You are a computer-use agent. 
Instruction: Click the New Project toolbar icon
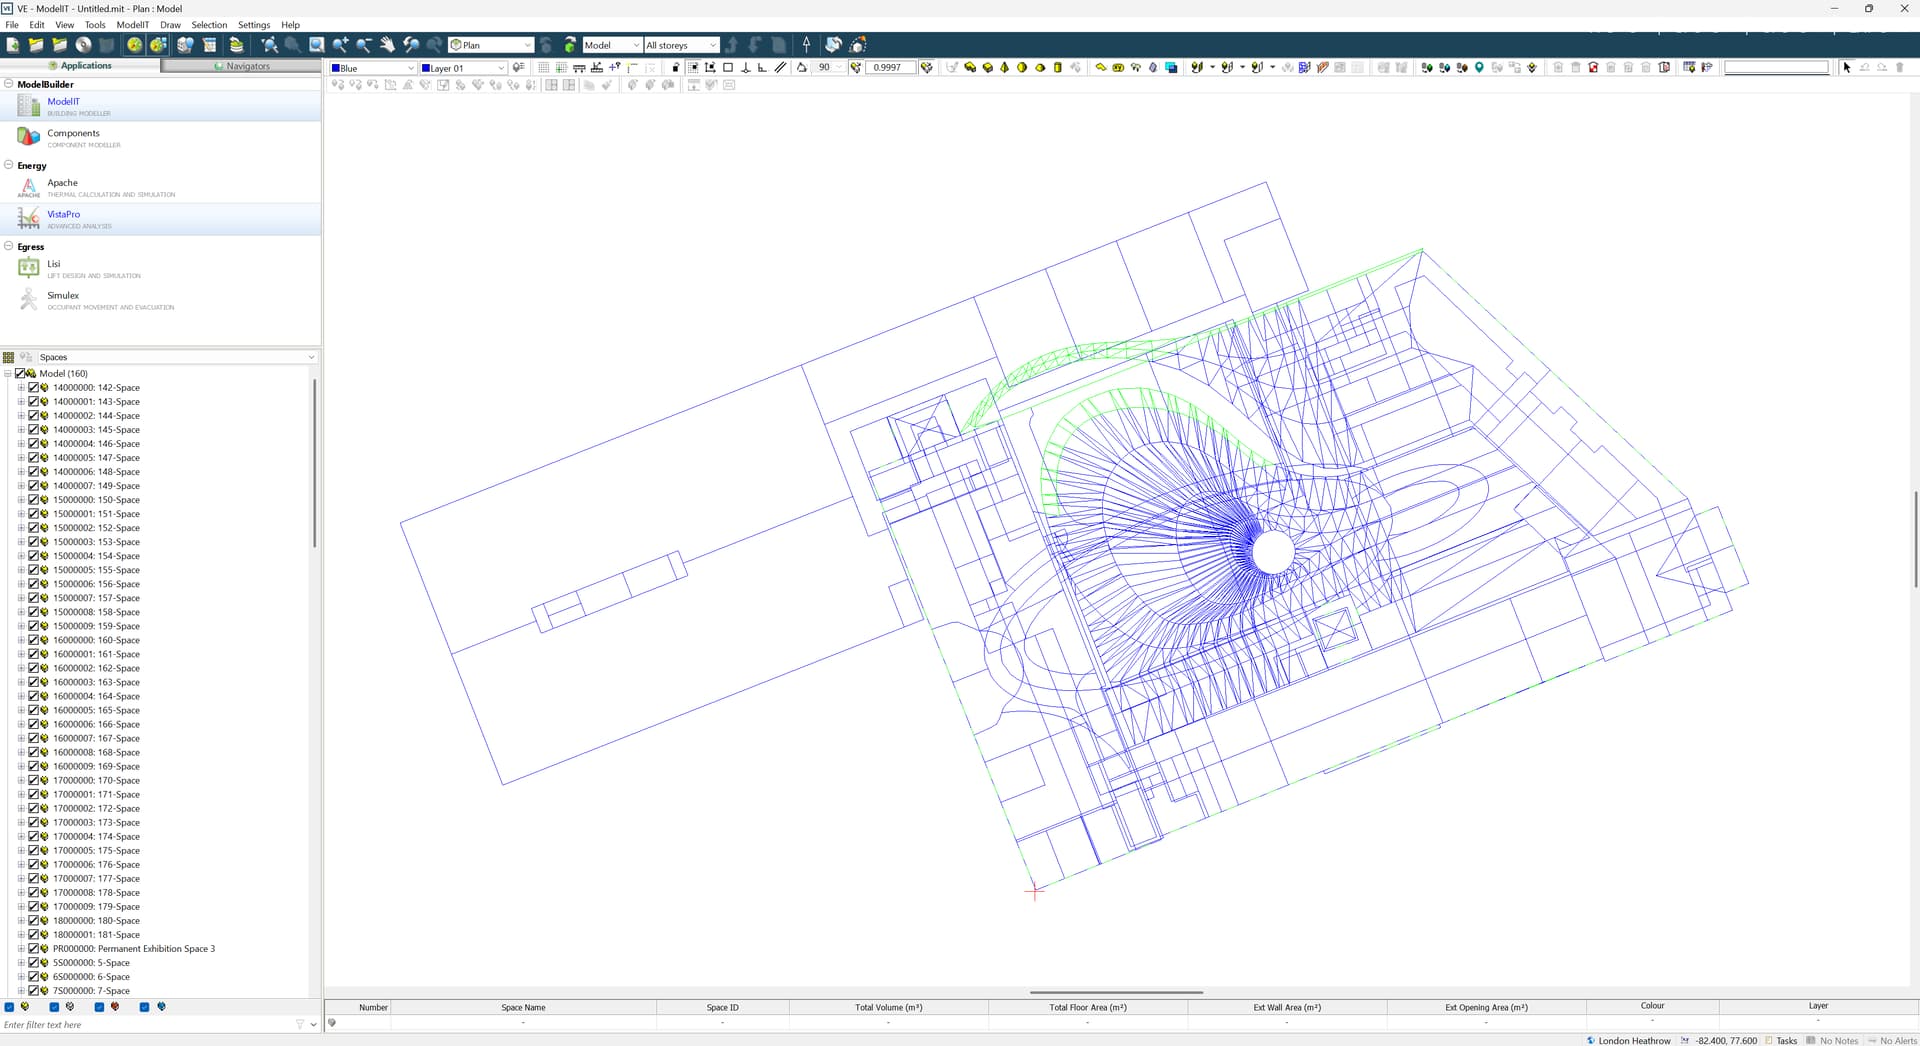click(13, 45)
